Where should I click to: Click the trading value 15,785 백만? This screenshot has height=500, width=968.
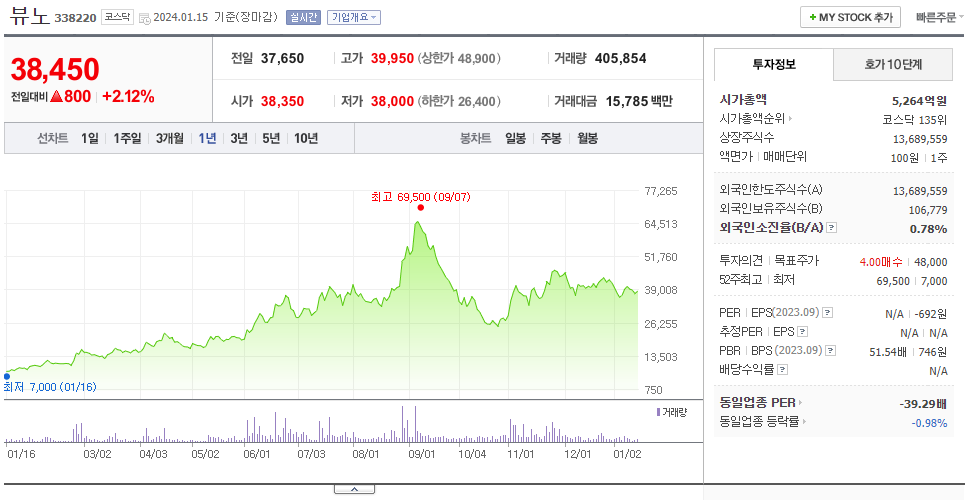pyautogui.click(x=639, y=101)
